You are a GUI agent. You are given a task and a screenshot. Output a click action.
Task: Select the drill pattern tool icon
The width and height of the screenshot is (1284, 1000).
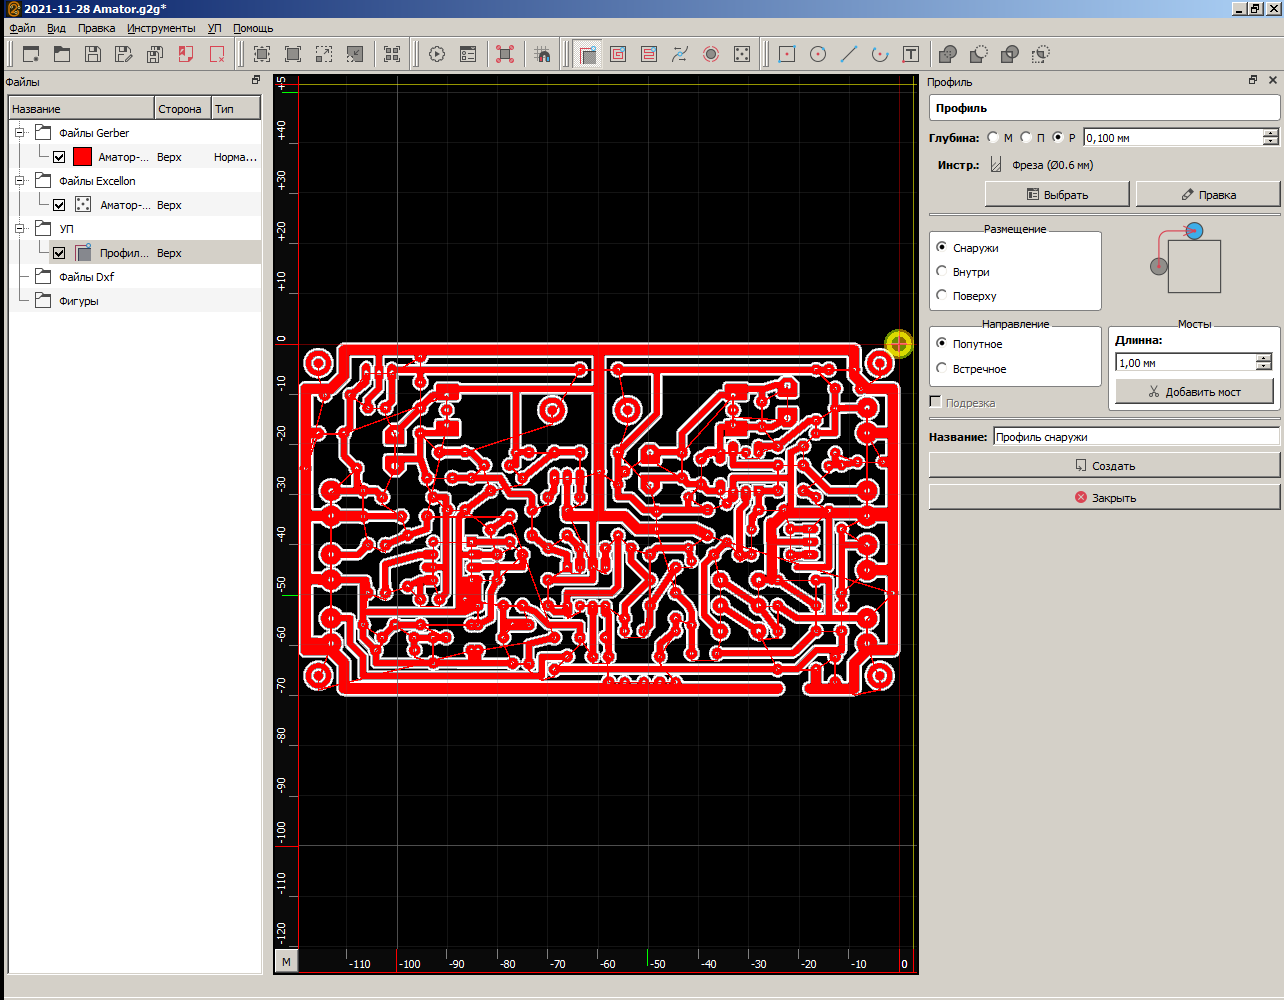(742, 54)
